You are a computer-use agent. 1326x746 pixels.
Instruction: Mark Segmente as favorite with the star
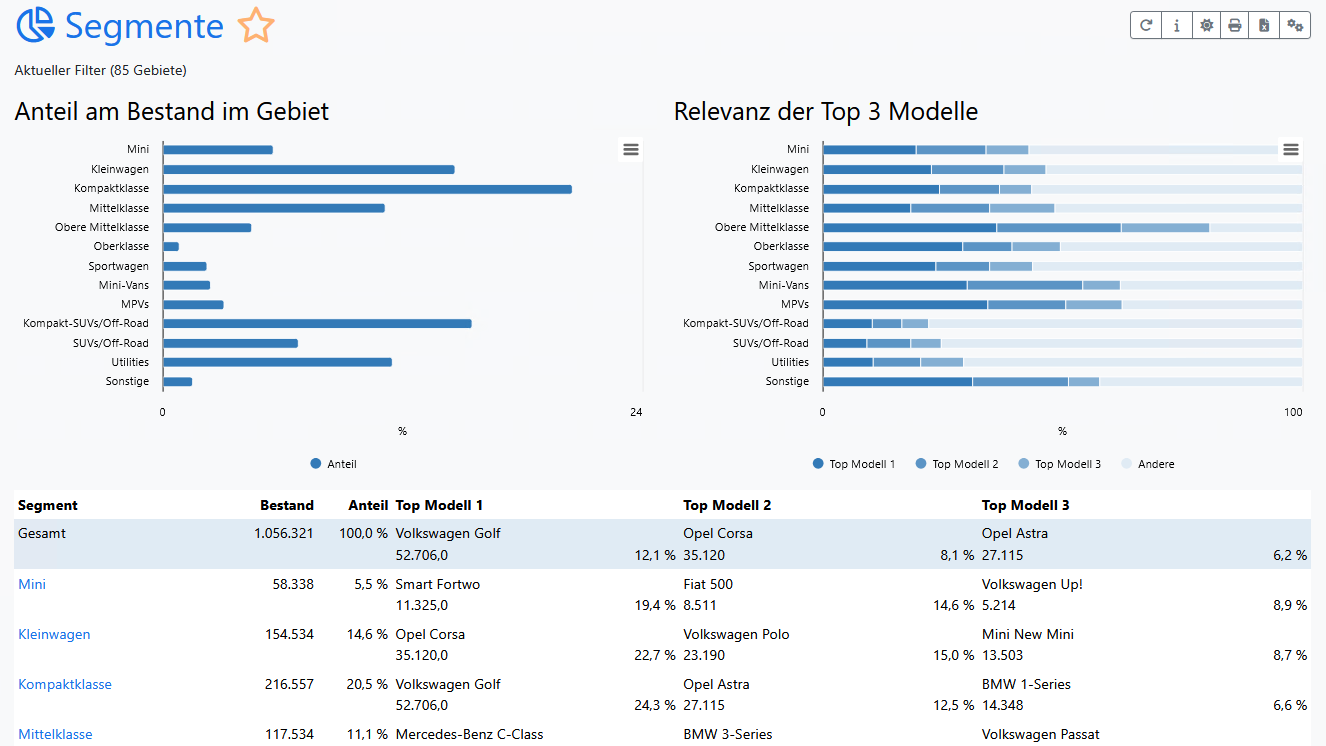256,25
